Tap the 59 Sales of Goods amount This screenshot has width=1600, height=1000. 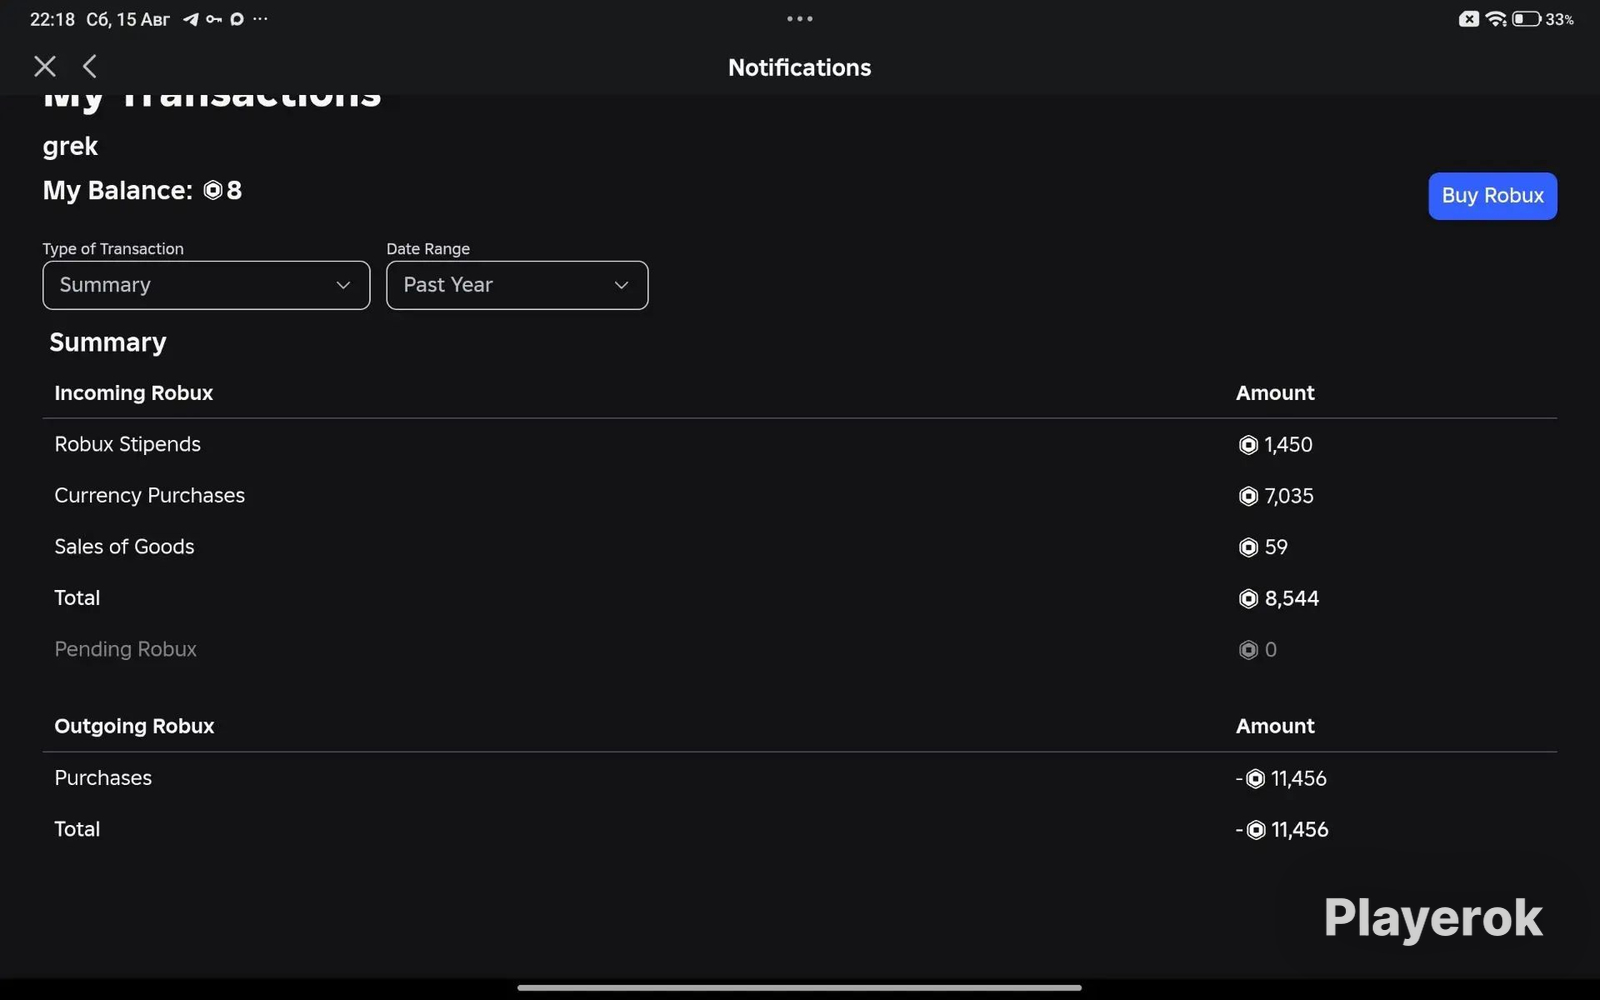point(1276,547)
